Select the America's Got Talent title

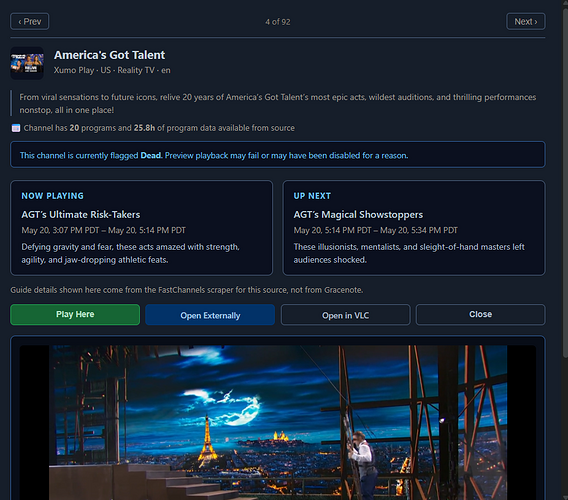tap(109, 55)
